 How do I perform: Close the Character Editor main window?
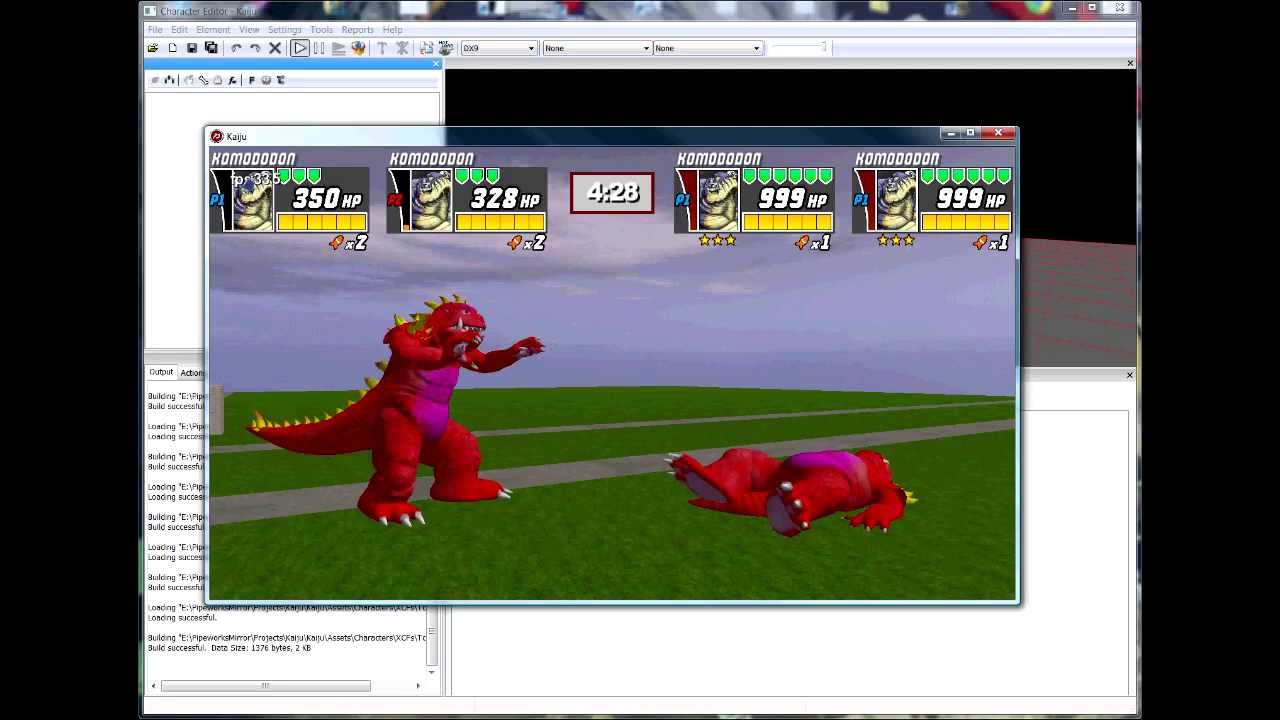1120,8
